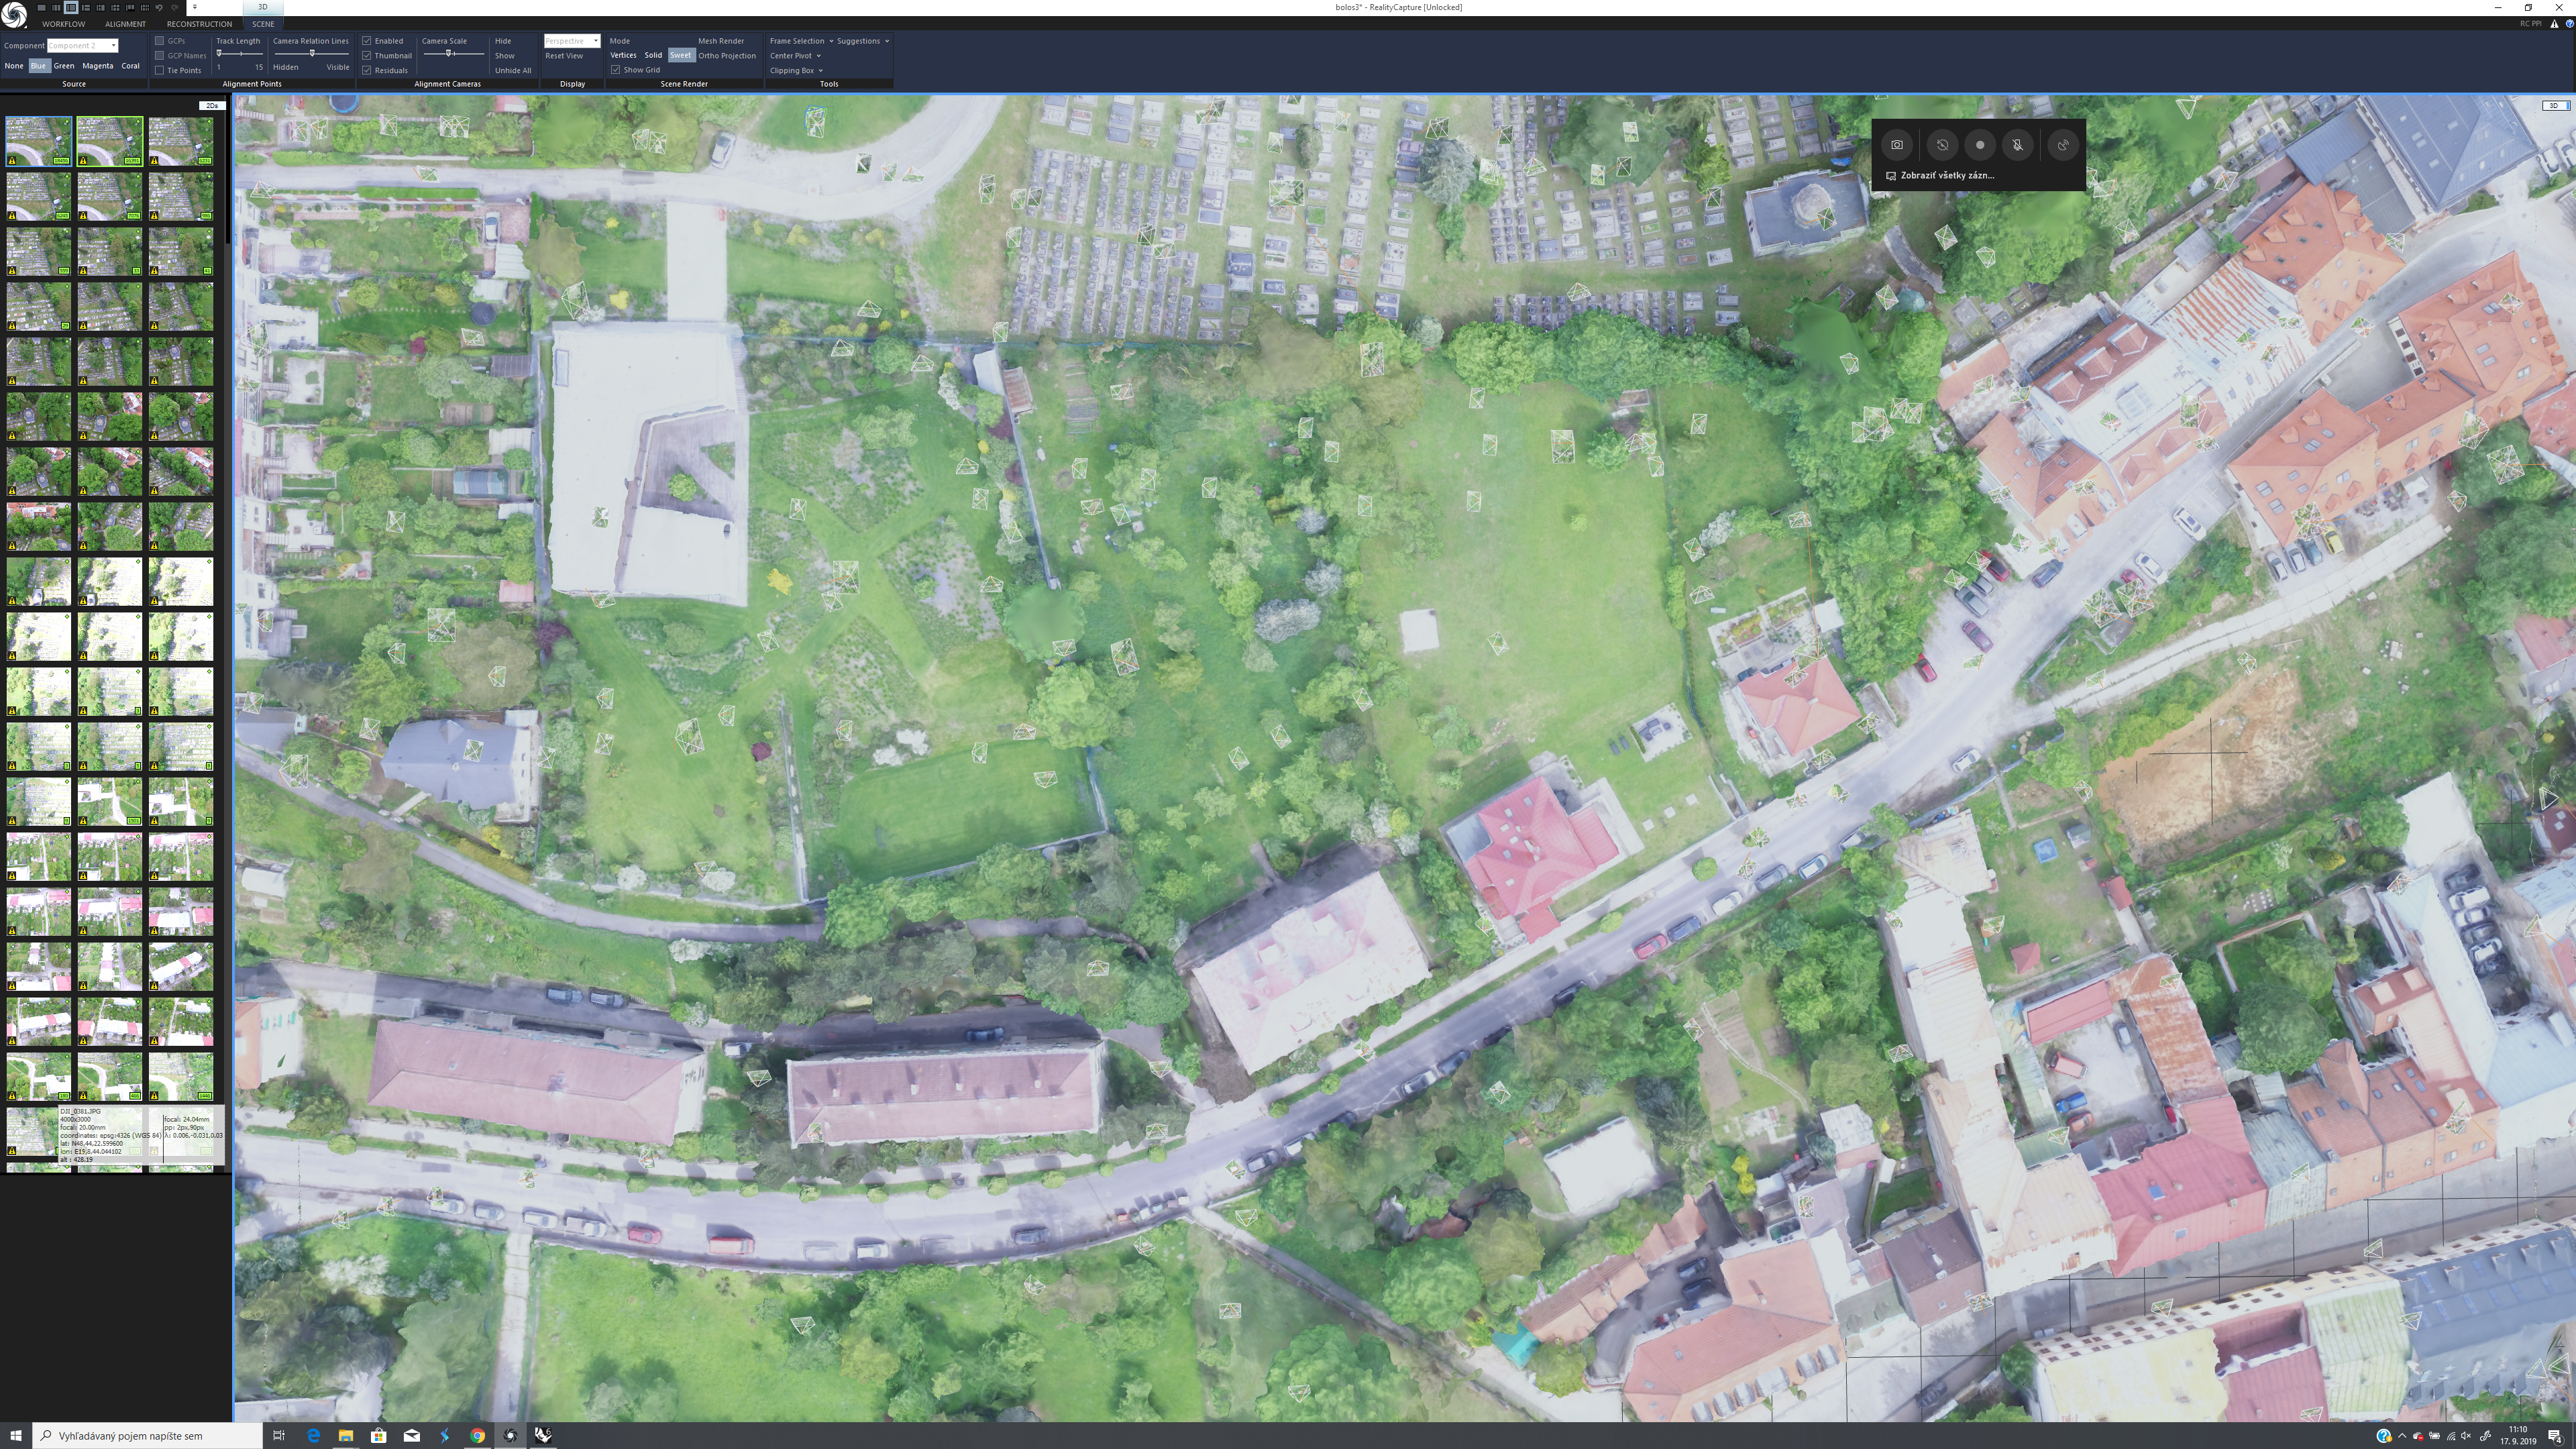Adjust the Camera Scale slider handle
2576x1449 pixels.
(450, 53)
